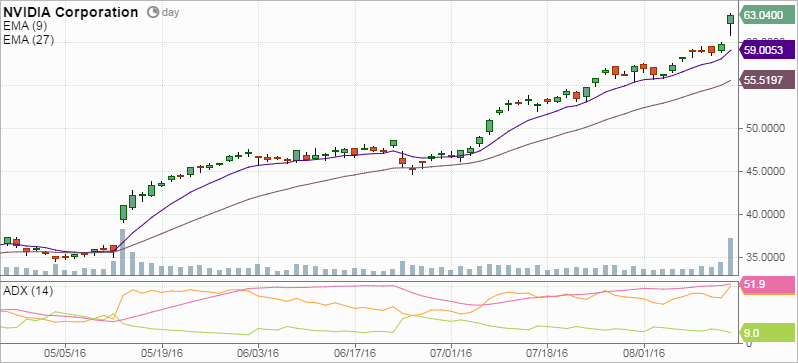The height and width of the screenshot is (363, 798).
Task: Click the tallest volume bar in mid-May
Action: point(123,252)
